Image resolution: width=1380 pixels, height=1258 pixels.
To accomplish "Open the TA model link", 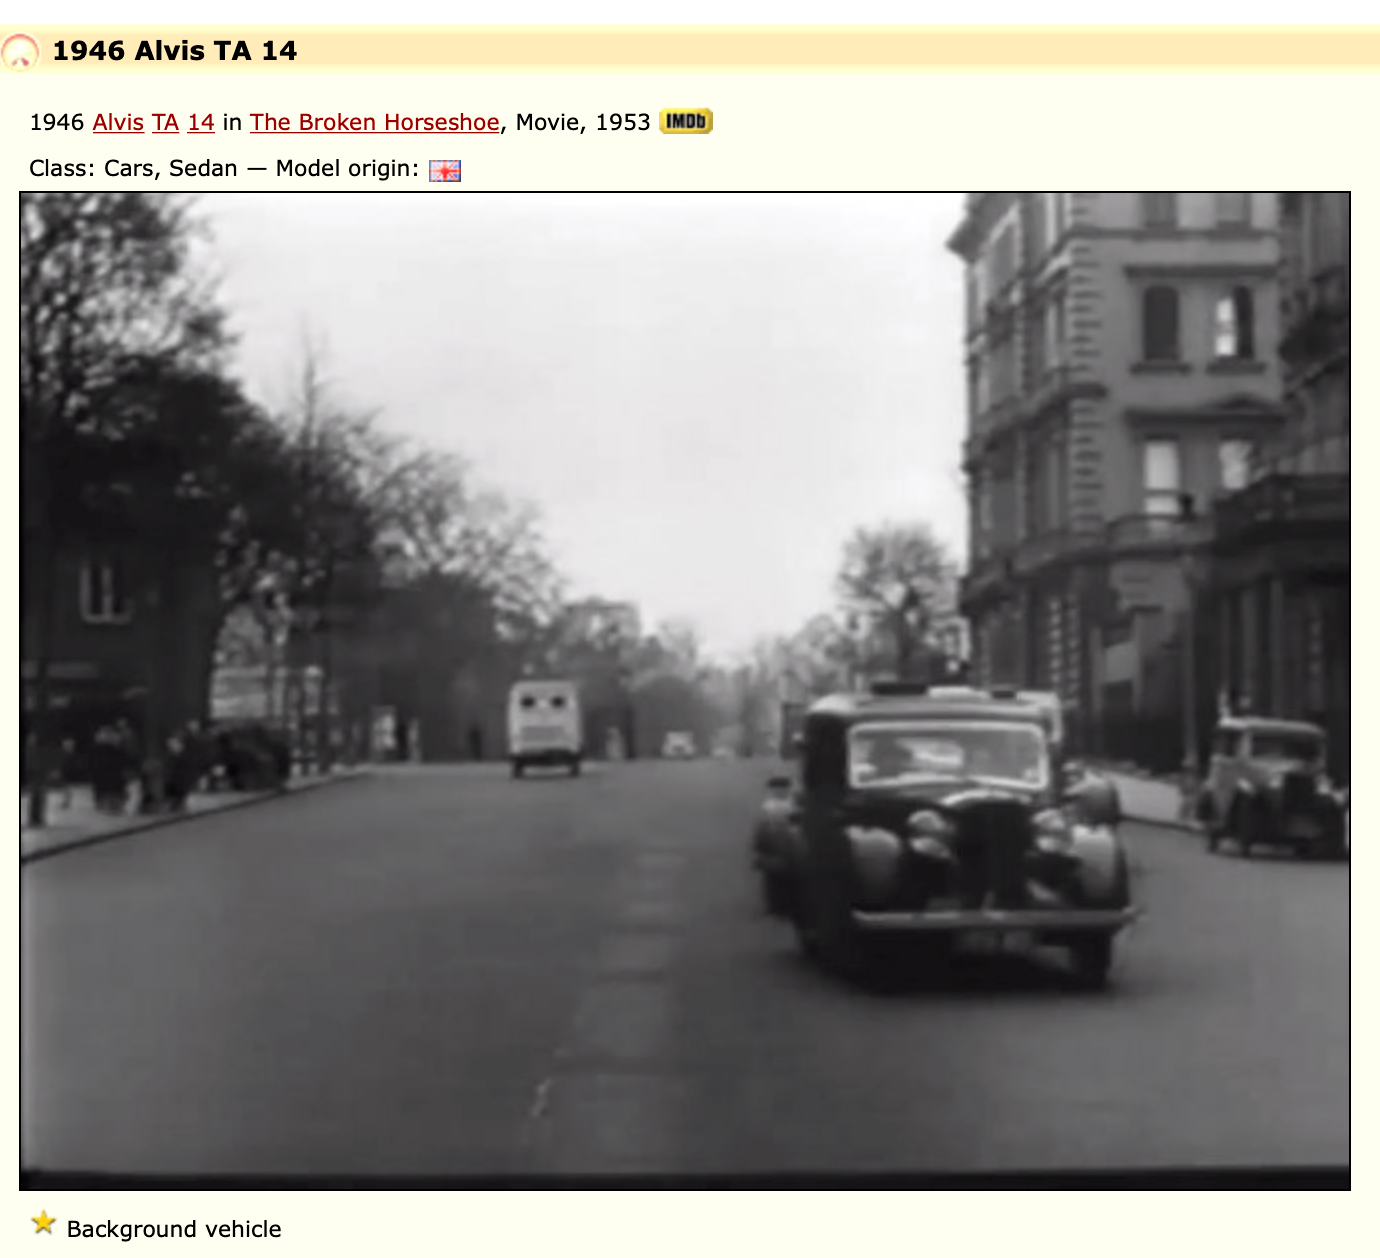I will (165, 122).
